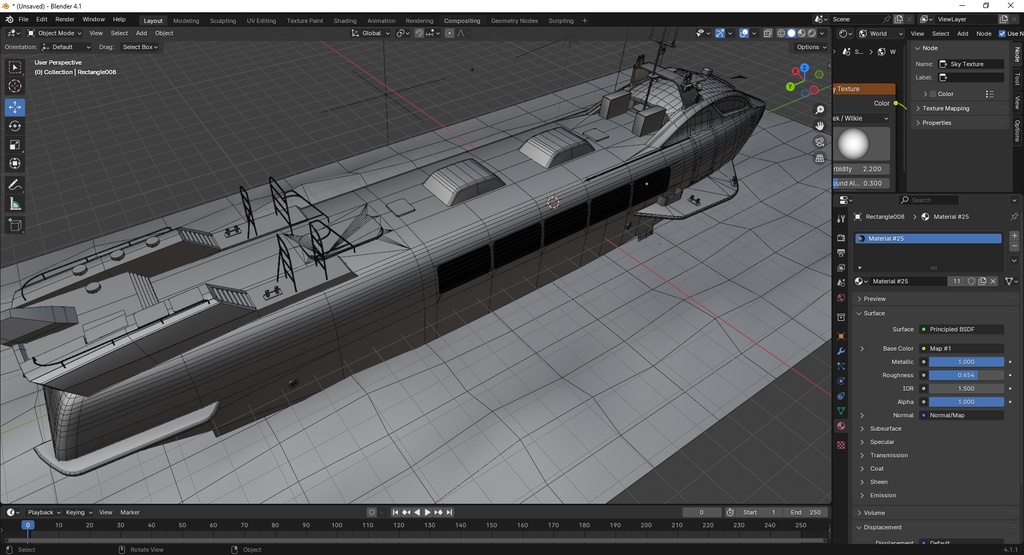Click the Principled BSDF surface shader button
This screenshot has height=555, width=1024.
961,329
